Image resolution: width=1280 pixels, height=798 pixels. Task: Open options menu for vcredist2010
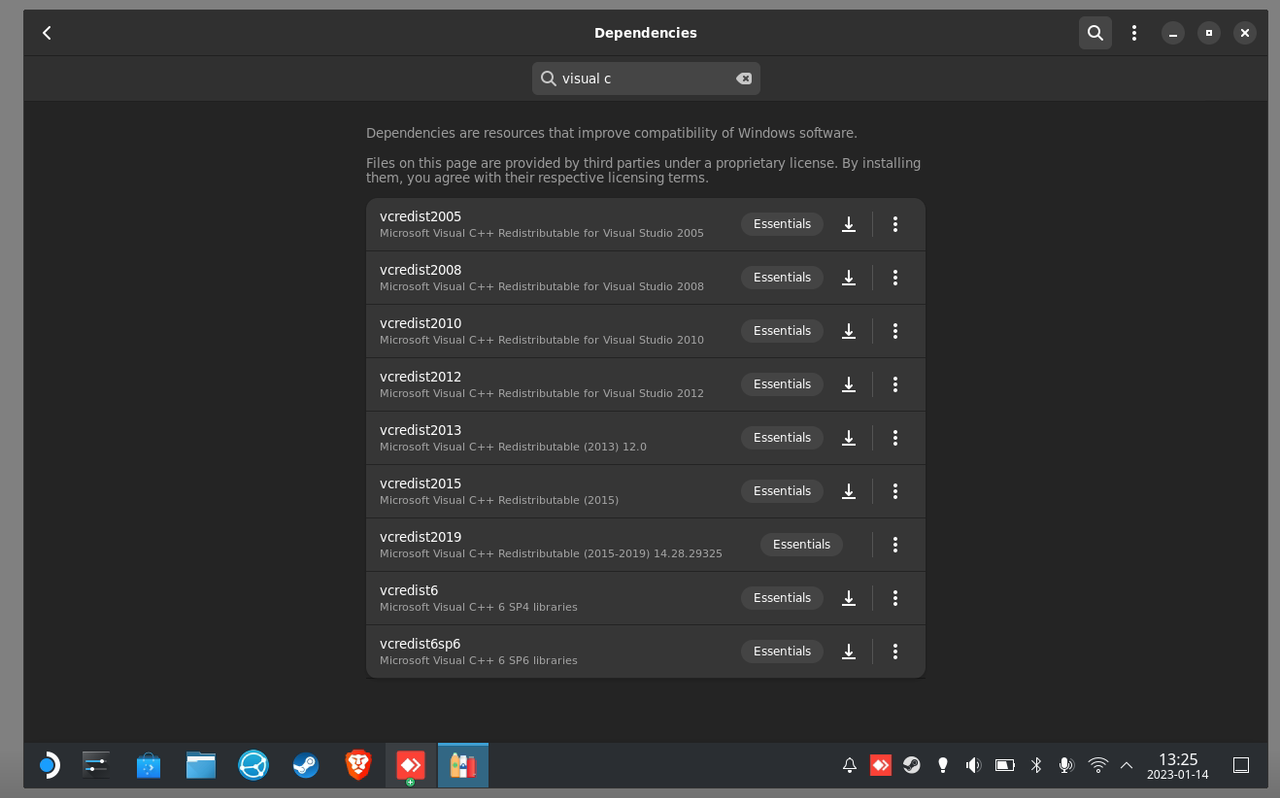pos(895,331)
